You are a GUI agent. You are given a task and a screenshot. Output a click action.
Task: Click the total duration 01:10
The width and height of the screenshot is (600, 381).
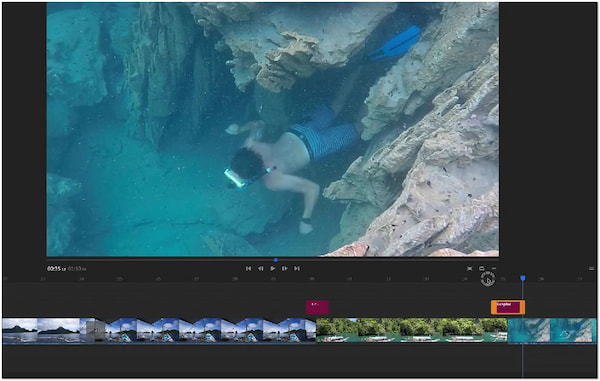[77, 269]
